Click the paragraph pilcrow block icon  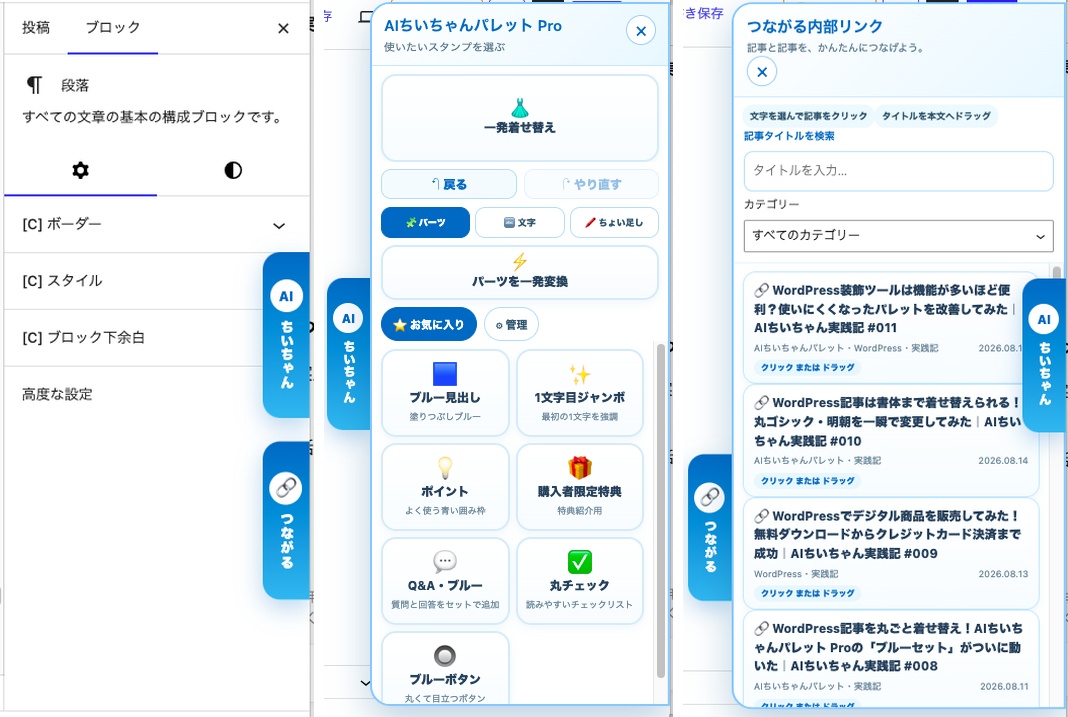pyautogui.click(x=34, y=84)
